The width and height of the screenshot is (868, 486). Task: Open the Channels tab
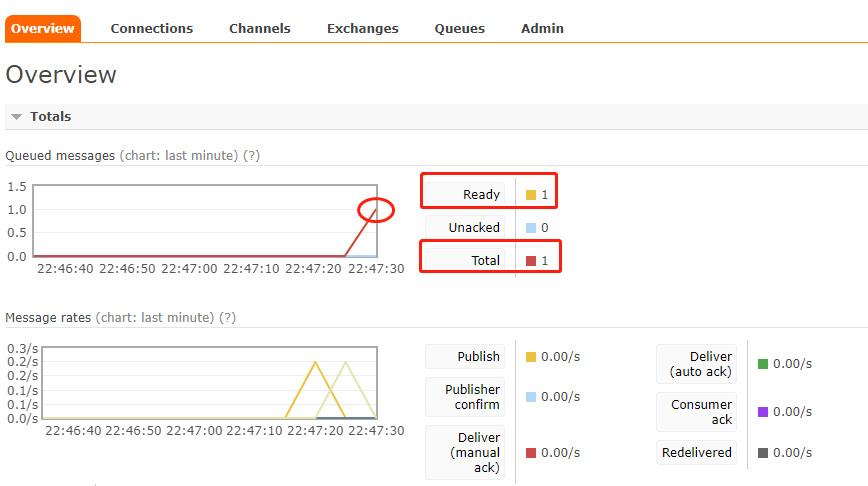(x=259, y=29)
